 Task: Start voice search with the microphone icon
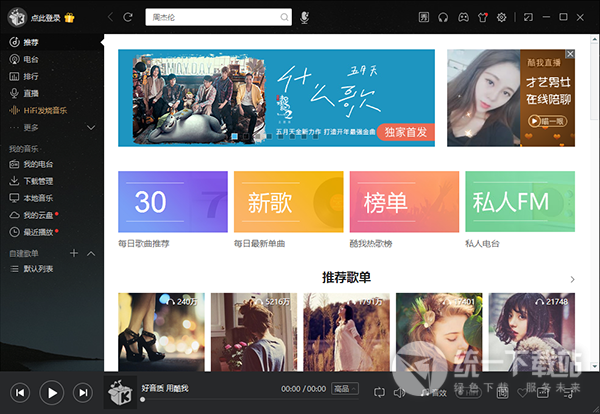[x=305, y=17]
